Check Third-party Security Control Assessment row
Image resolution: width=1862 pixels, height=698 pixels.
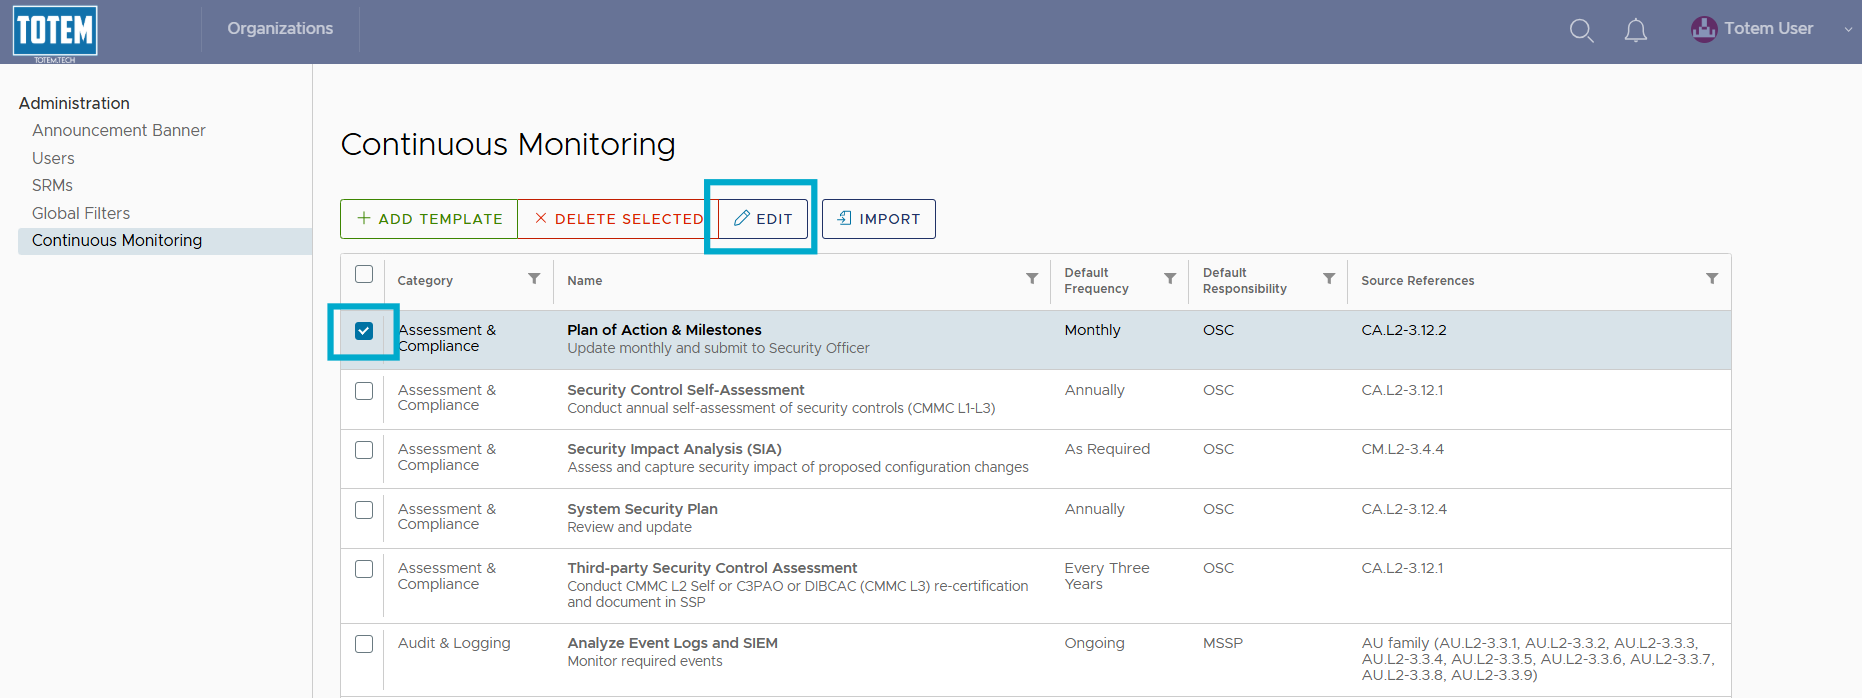point(364,569)
